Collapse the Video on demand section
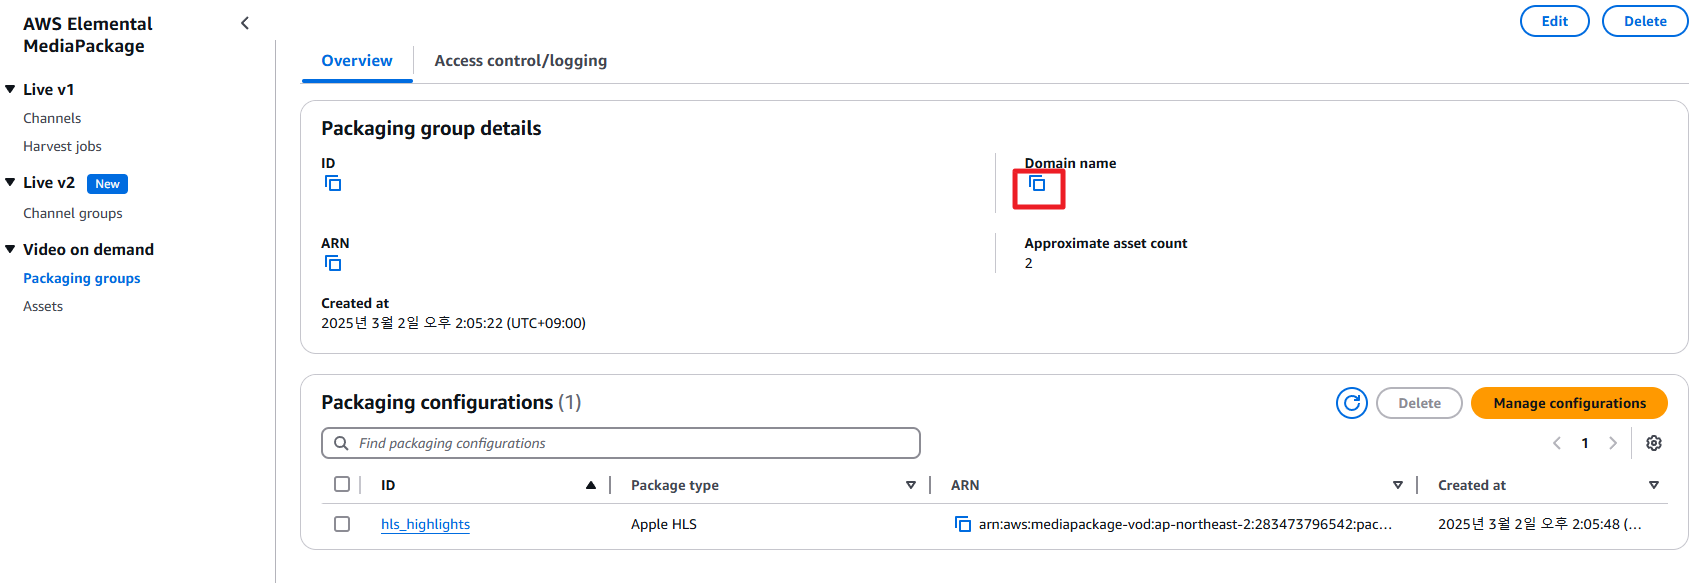Viewport: 1699px width, 583px height. (x=10, y=249)
